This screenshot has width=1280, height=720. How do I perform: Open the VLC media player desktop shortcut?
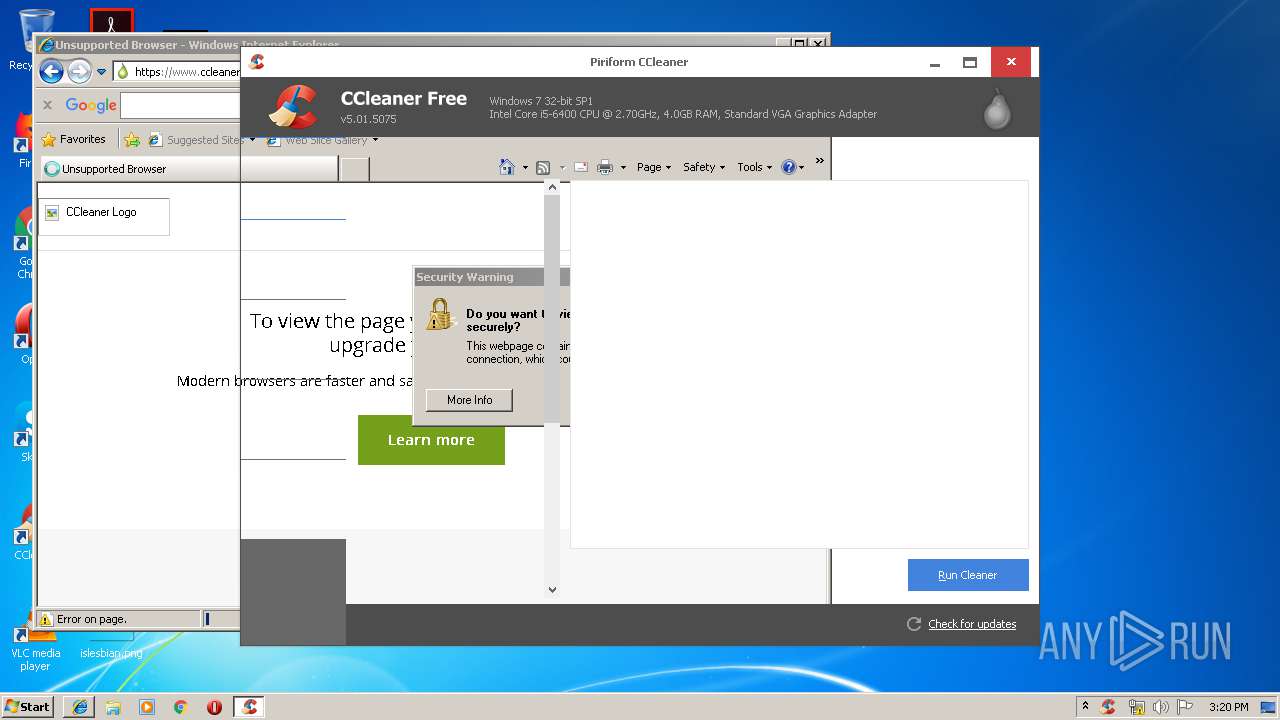point(34,647)
